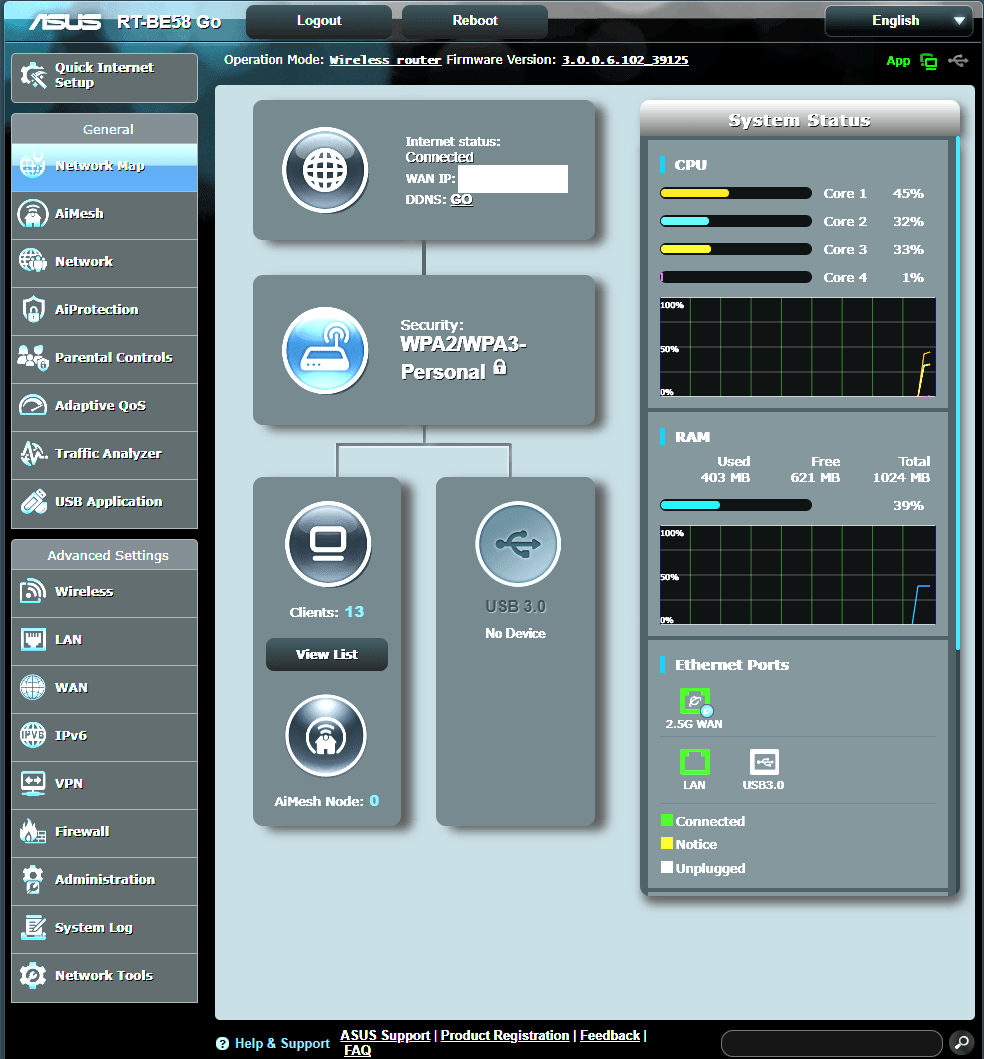Image resolution: width=984 pixels, height=1059 pixels.
Task: Select the wireless router security icon
Action: [x=325, y=350]
